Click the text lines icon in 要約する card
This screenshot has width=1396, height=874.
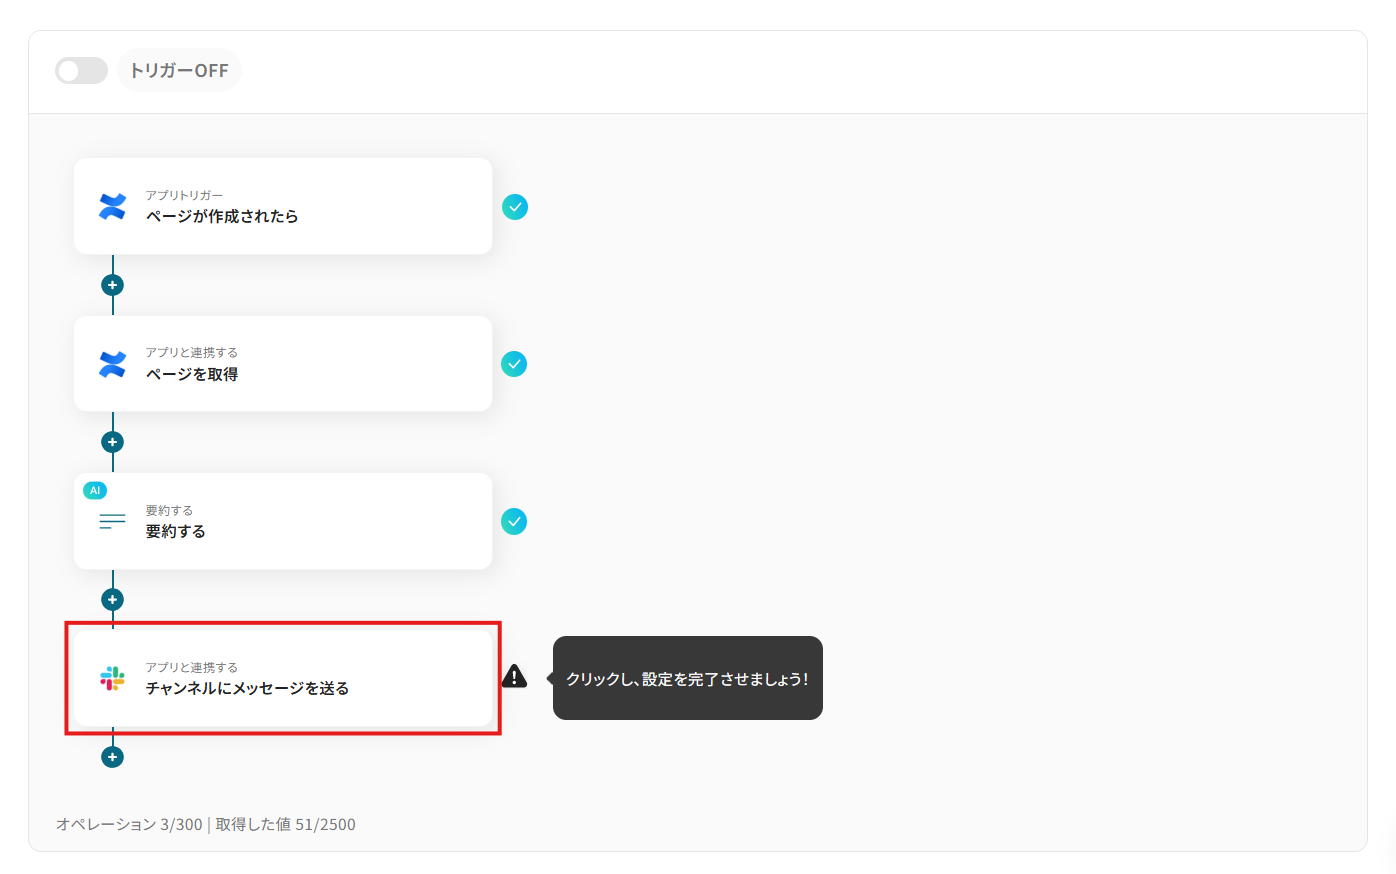(112, 521)
